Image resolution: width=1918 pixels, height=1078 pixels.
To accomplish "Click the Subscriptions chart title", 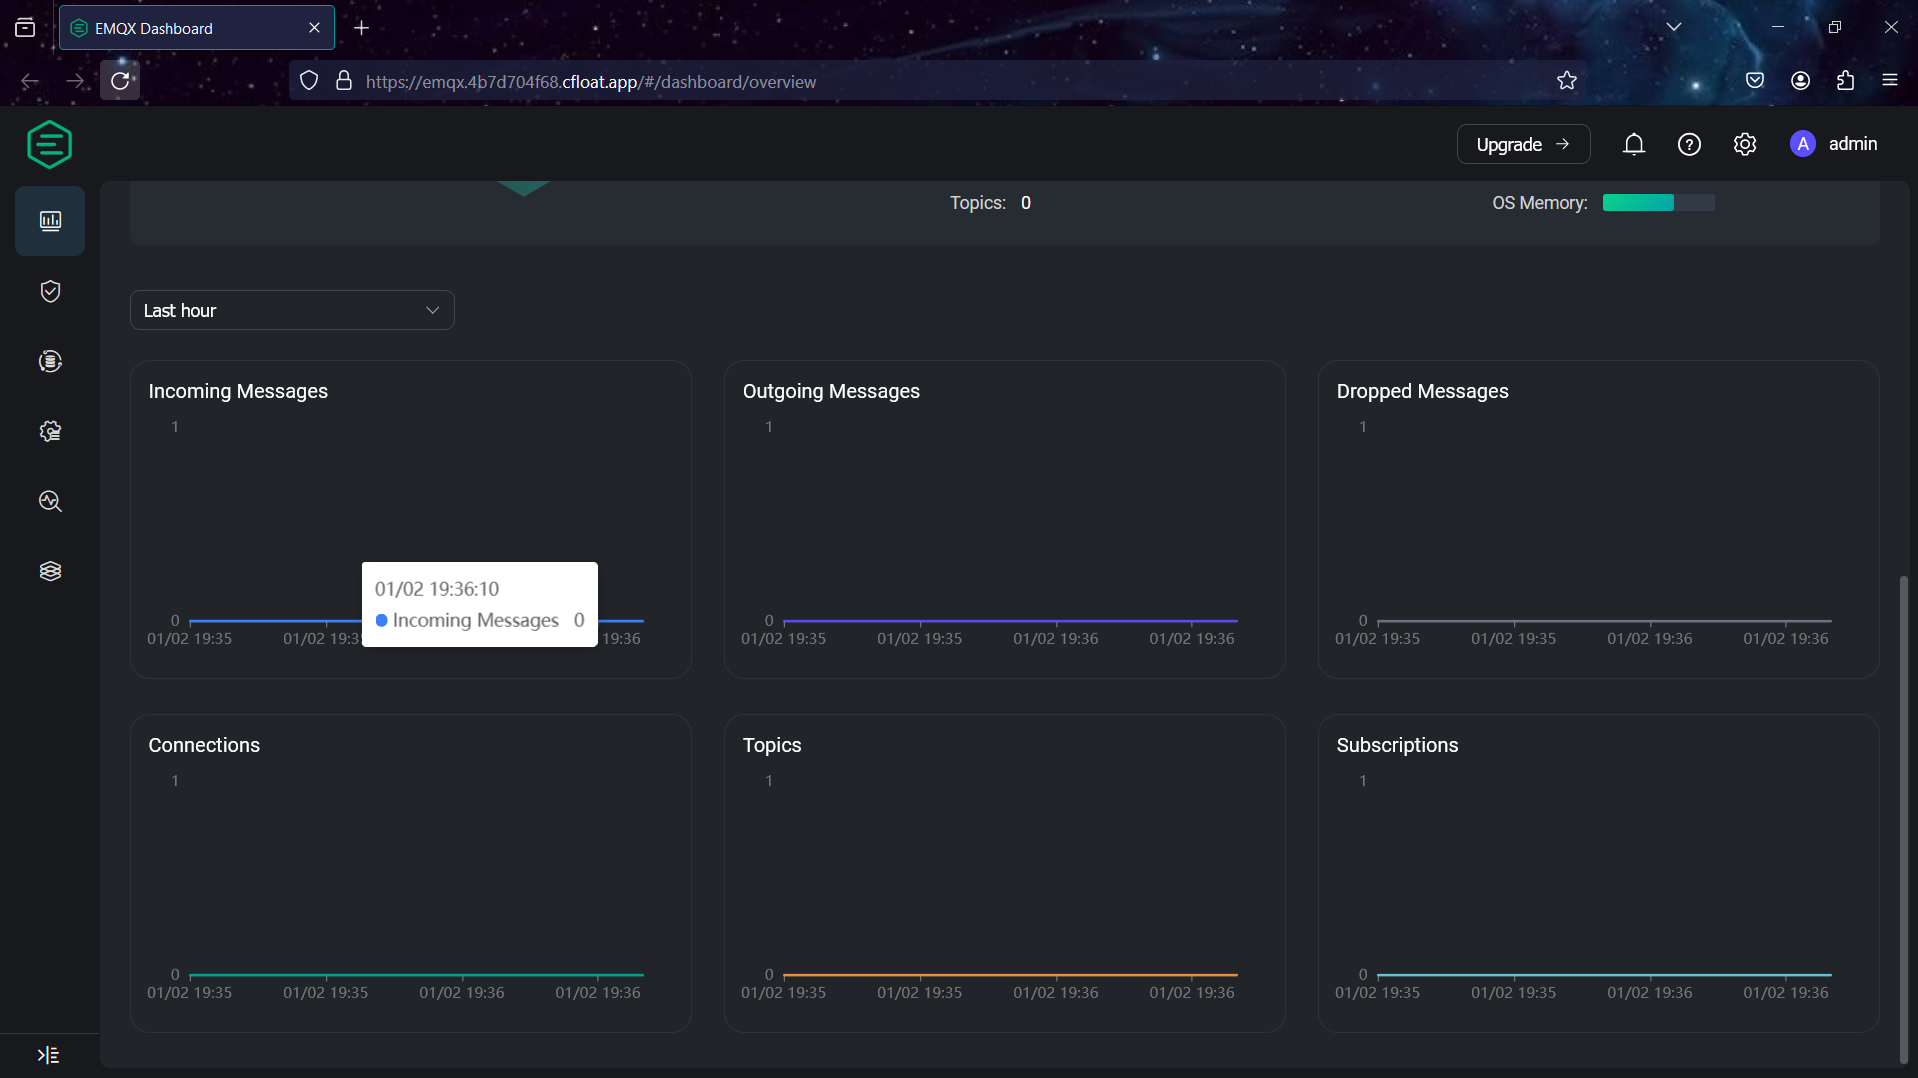I will [1397, 745].
